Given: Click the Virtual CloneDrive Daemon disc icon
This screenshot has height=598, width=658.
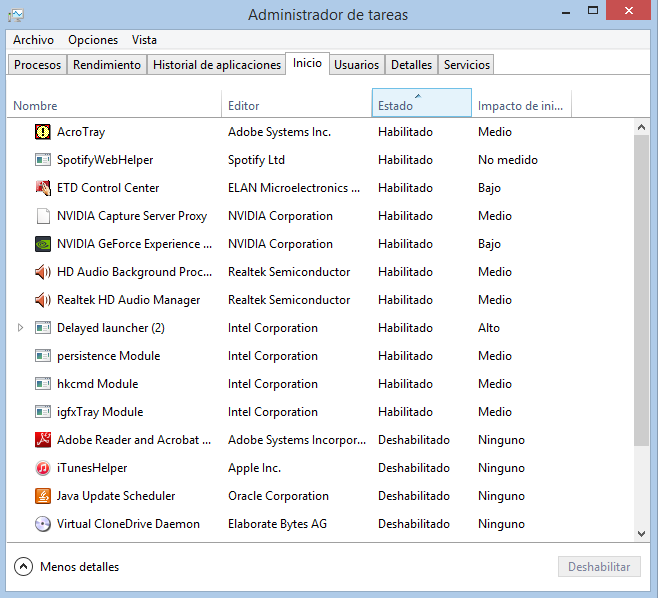Looking at the screenshot, I should pos(42,524).
